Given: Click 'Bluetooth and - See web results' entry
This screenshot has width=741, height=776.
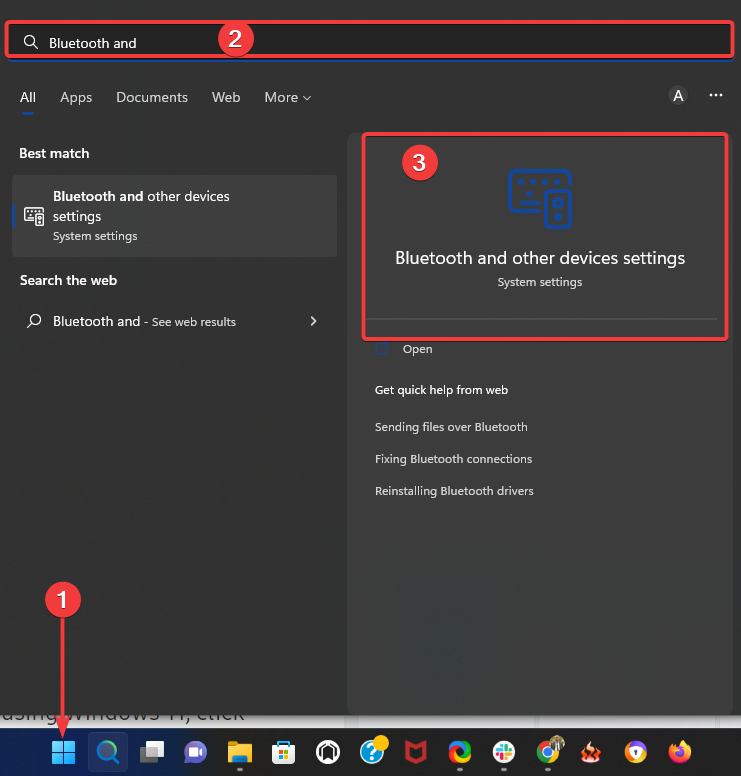Looking at the screenshot, I should pyautogui.click(x=173, y=321).
